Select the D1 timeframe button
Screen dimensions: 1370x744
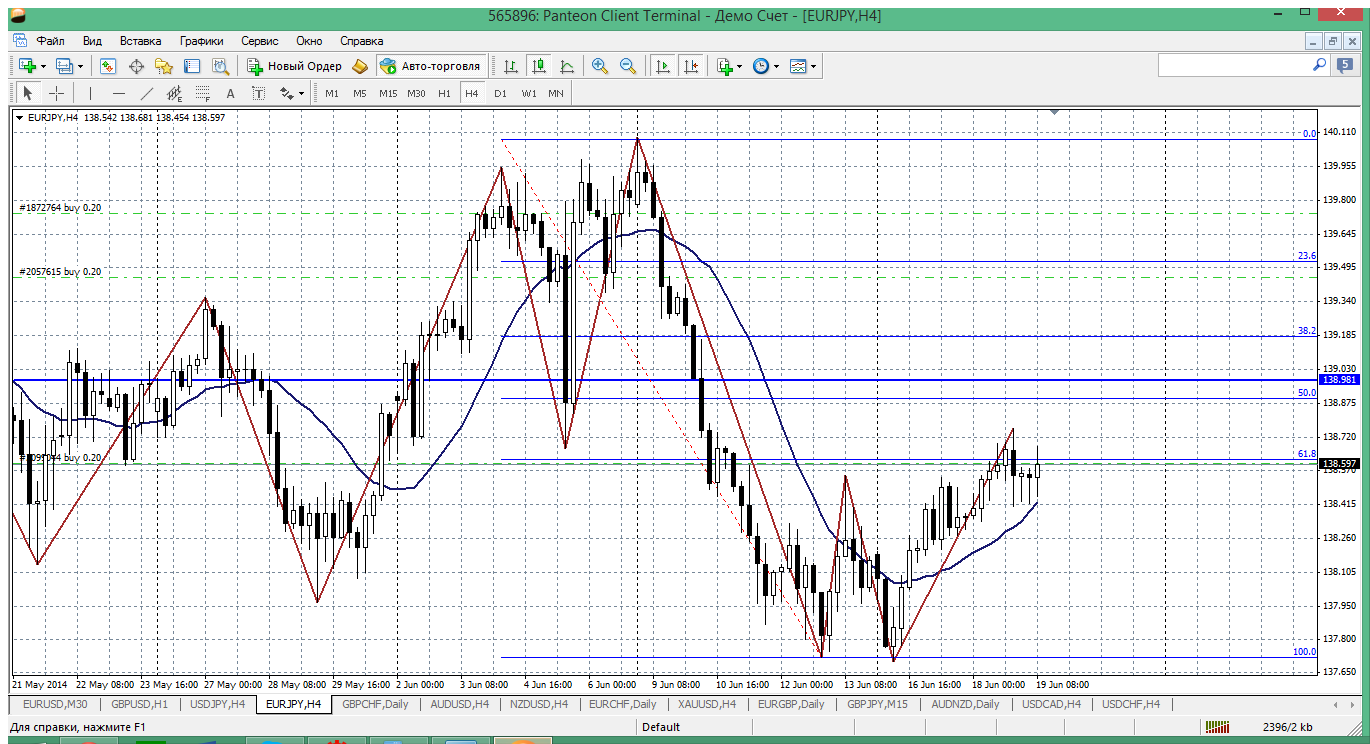pos(500,93)
